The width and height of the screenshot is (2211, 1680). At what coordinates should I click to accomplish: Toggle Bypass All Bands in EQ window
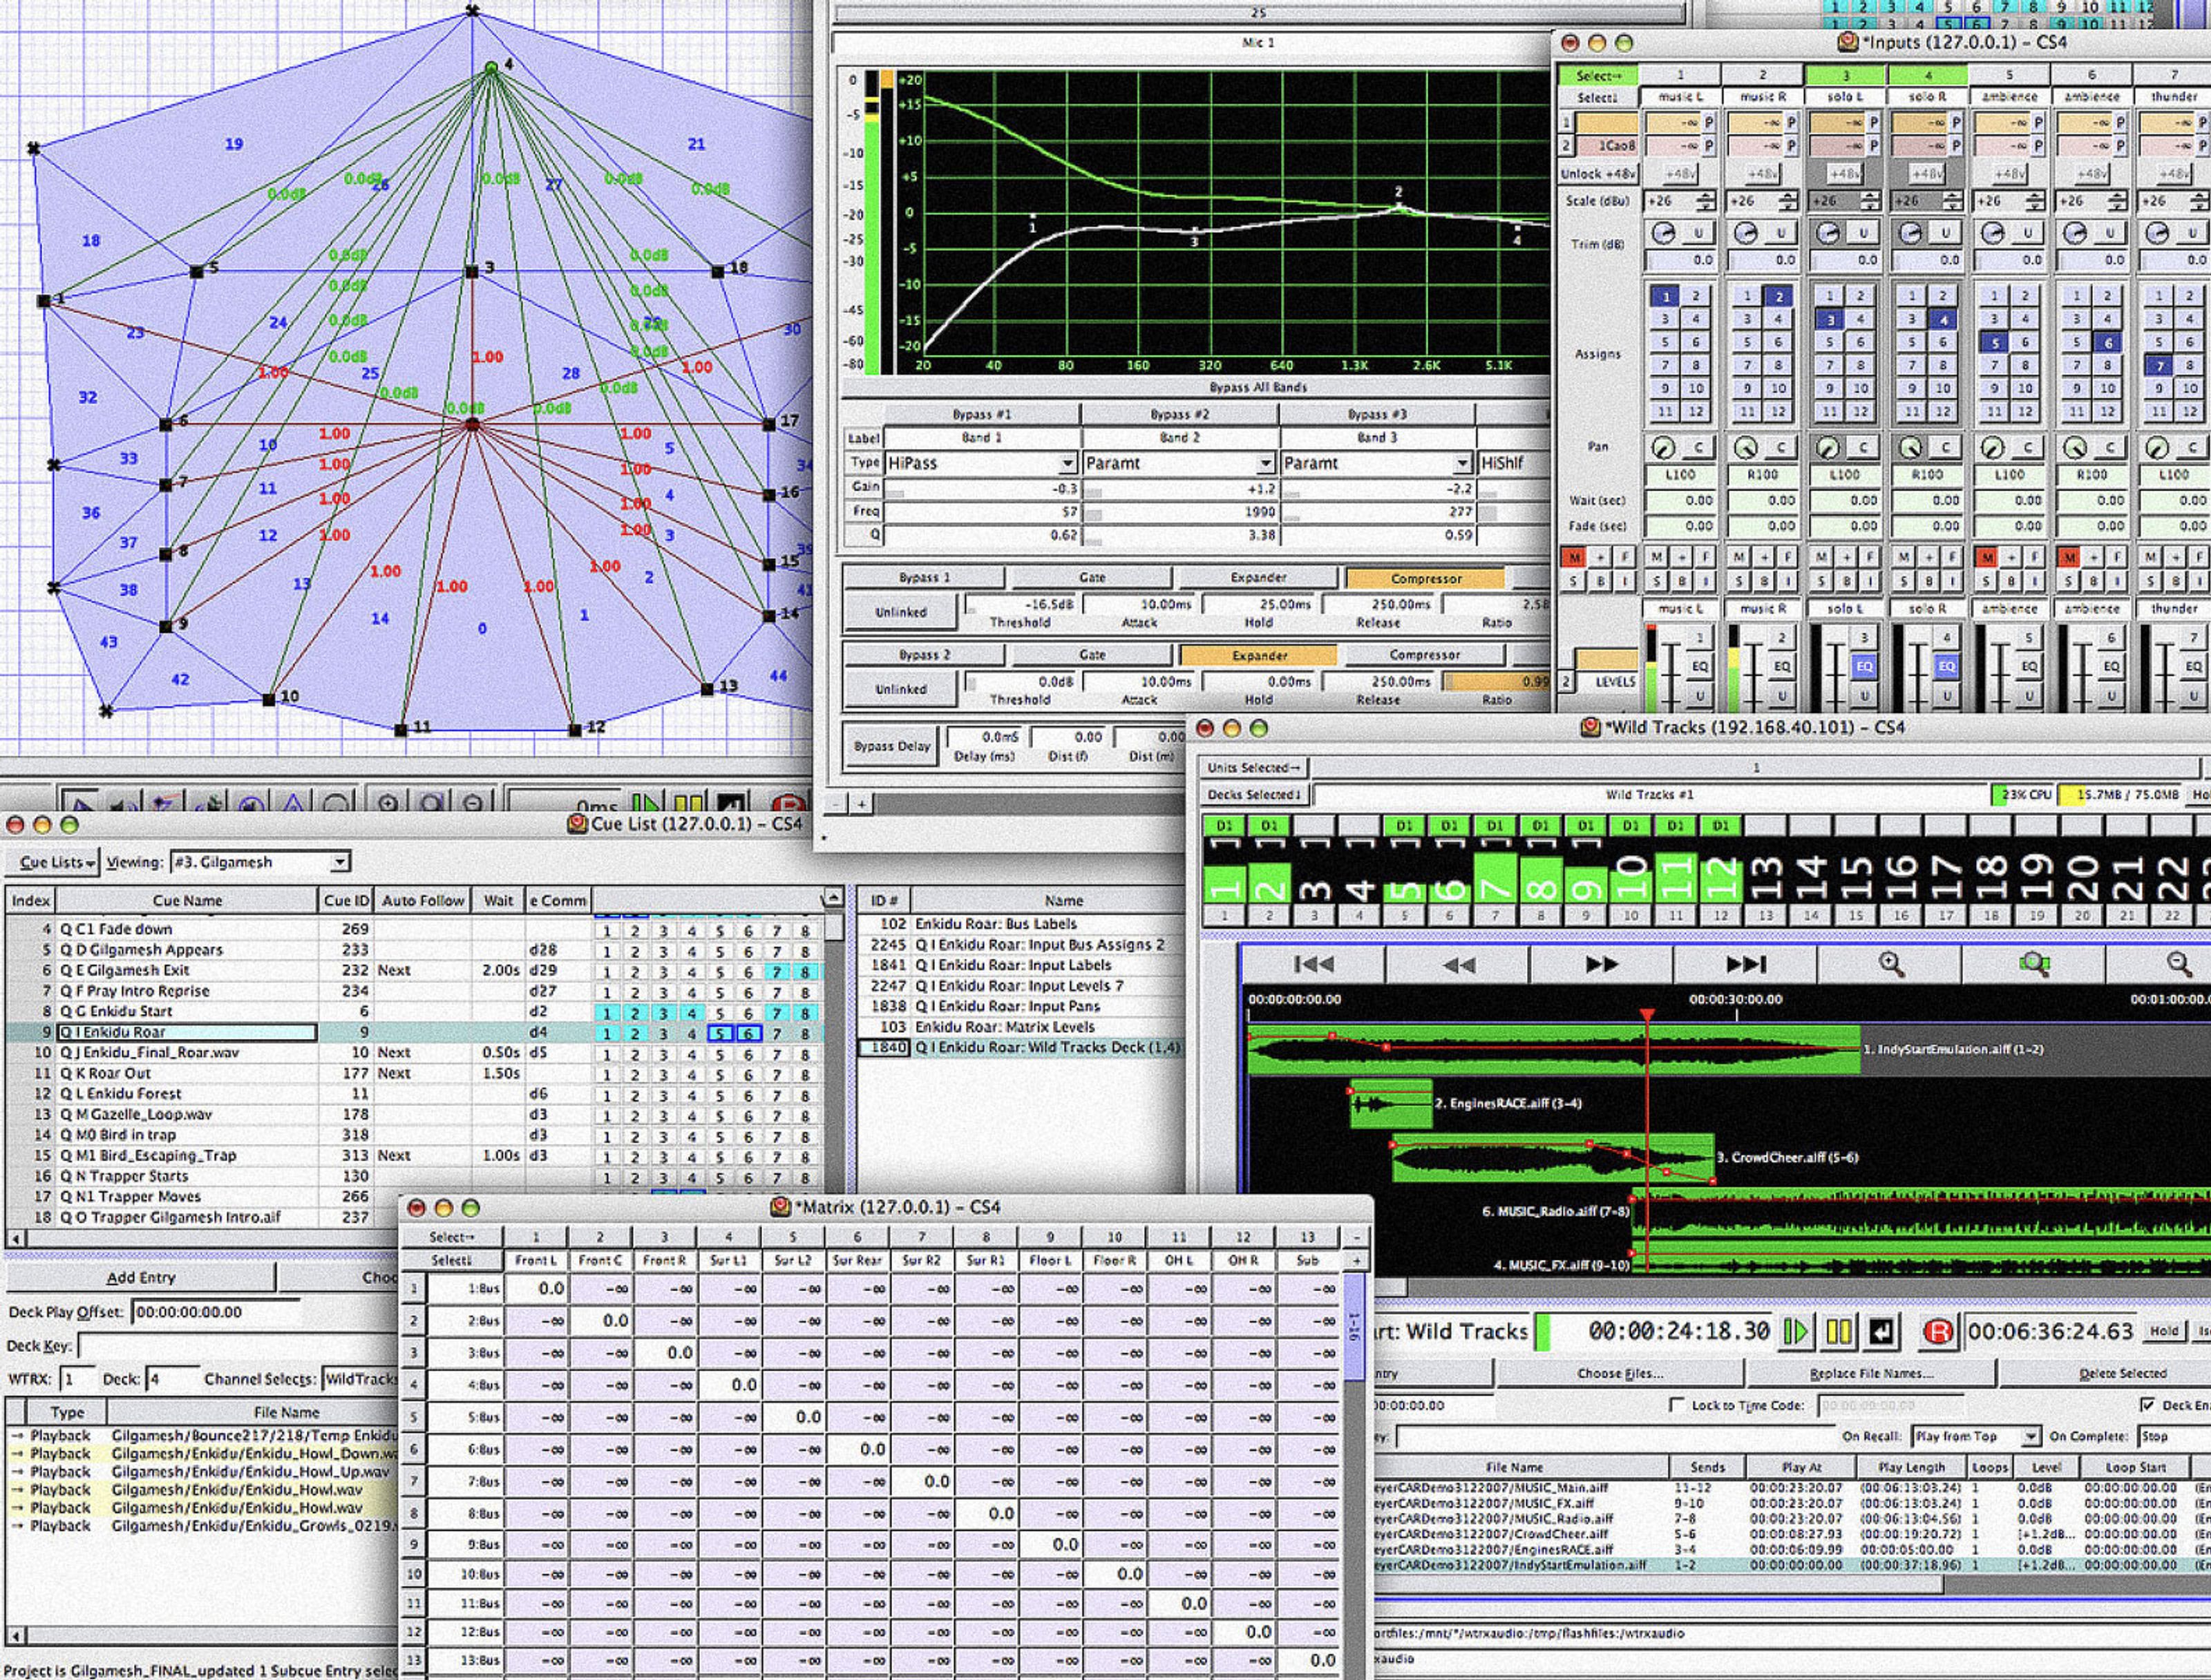point(1258,387)
